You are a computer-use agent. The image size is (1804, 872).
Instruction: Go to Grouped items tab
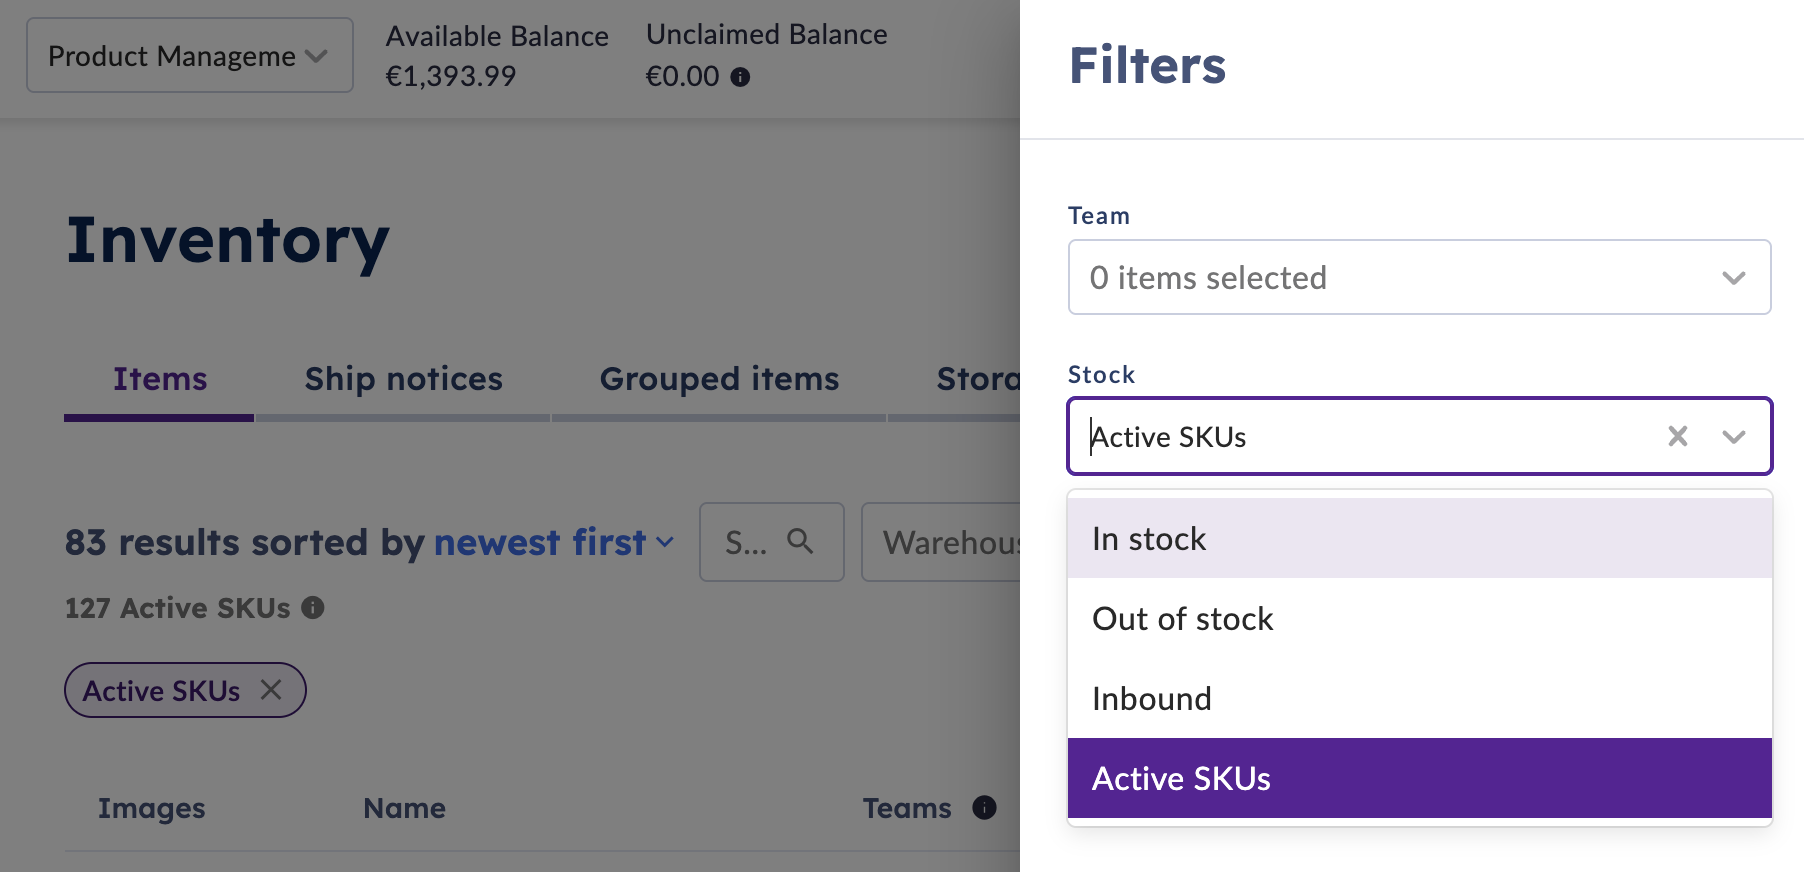(719, 379)
